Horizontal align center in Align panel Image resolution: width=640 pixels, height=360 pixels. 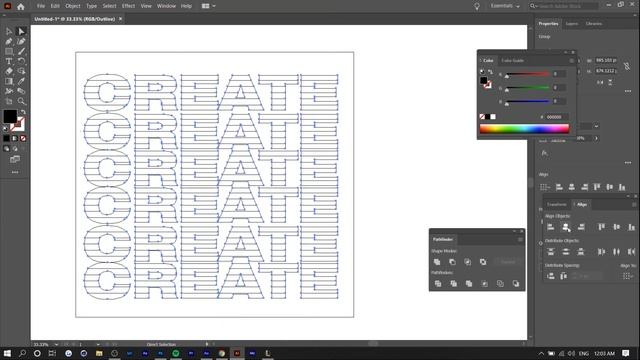point(566,227)
